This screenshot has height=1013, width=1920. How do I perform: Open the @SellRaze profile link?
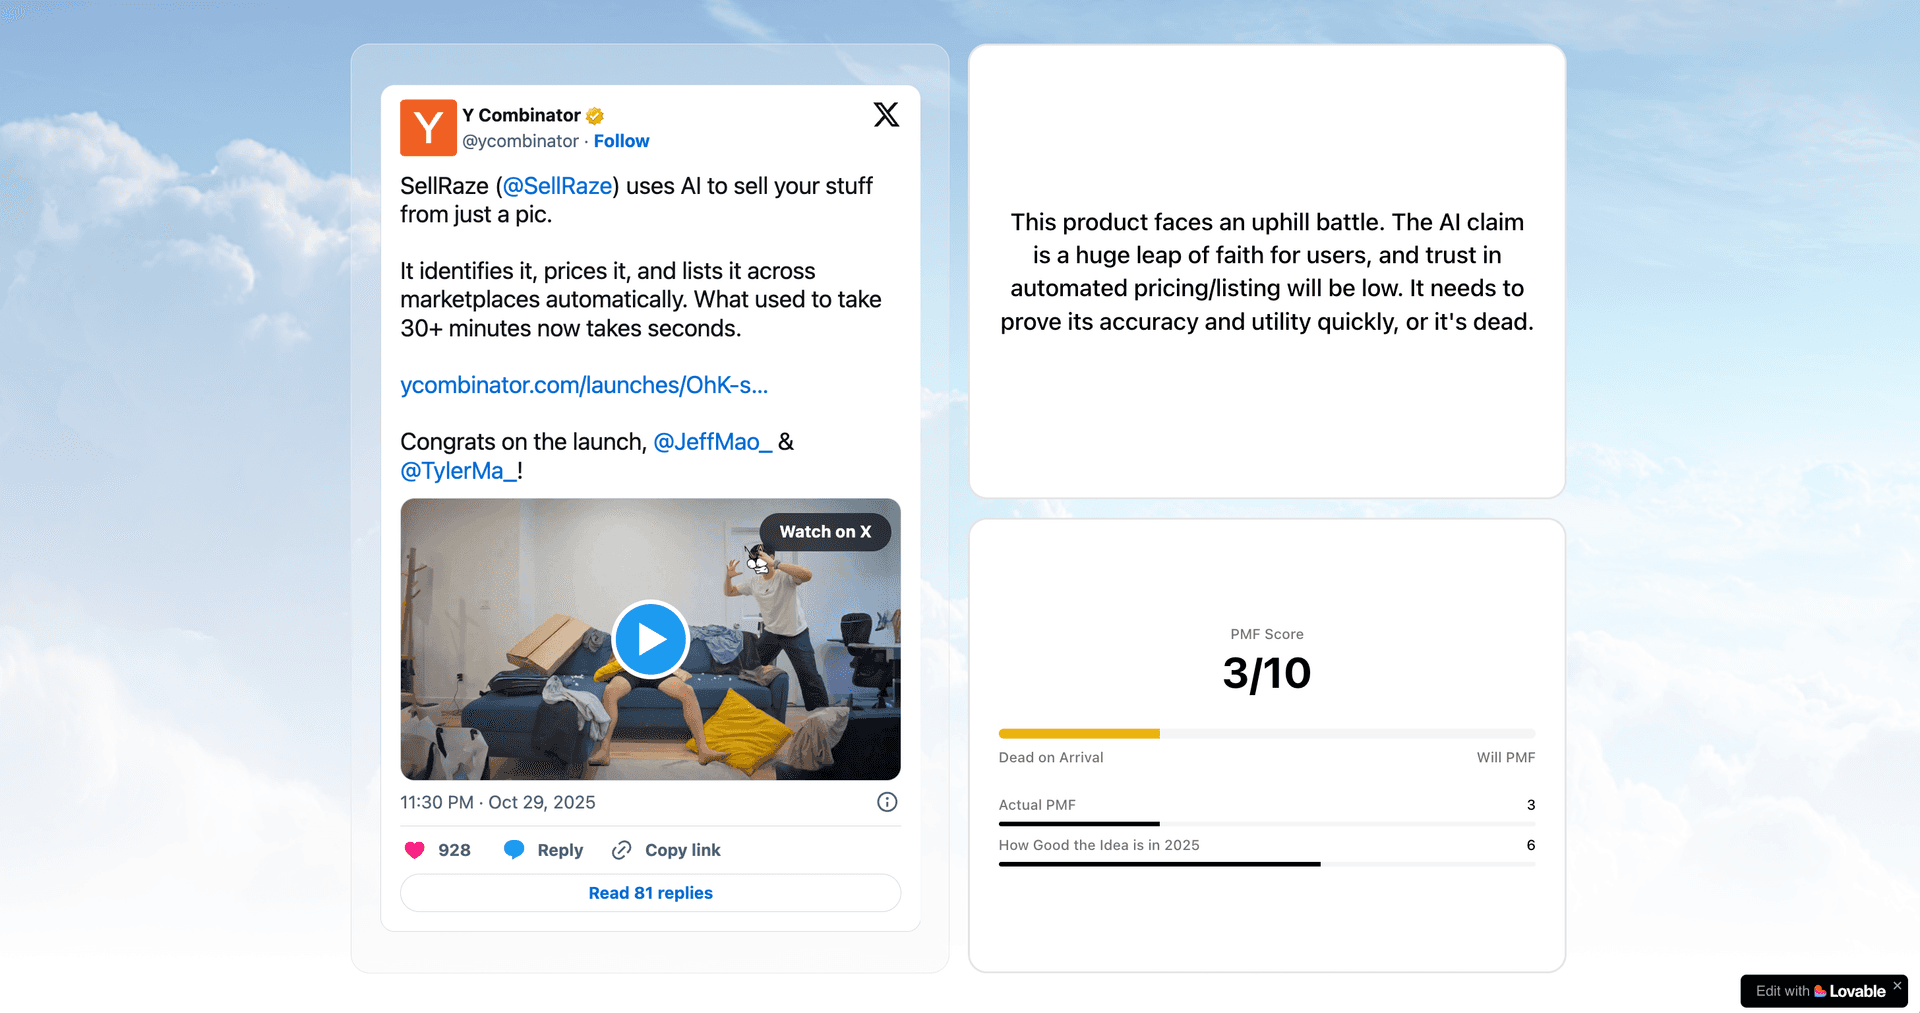click(x=557, y=186)
